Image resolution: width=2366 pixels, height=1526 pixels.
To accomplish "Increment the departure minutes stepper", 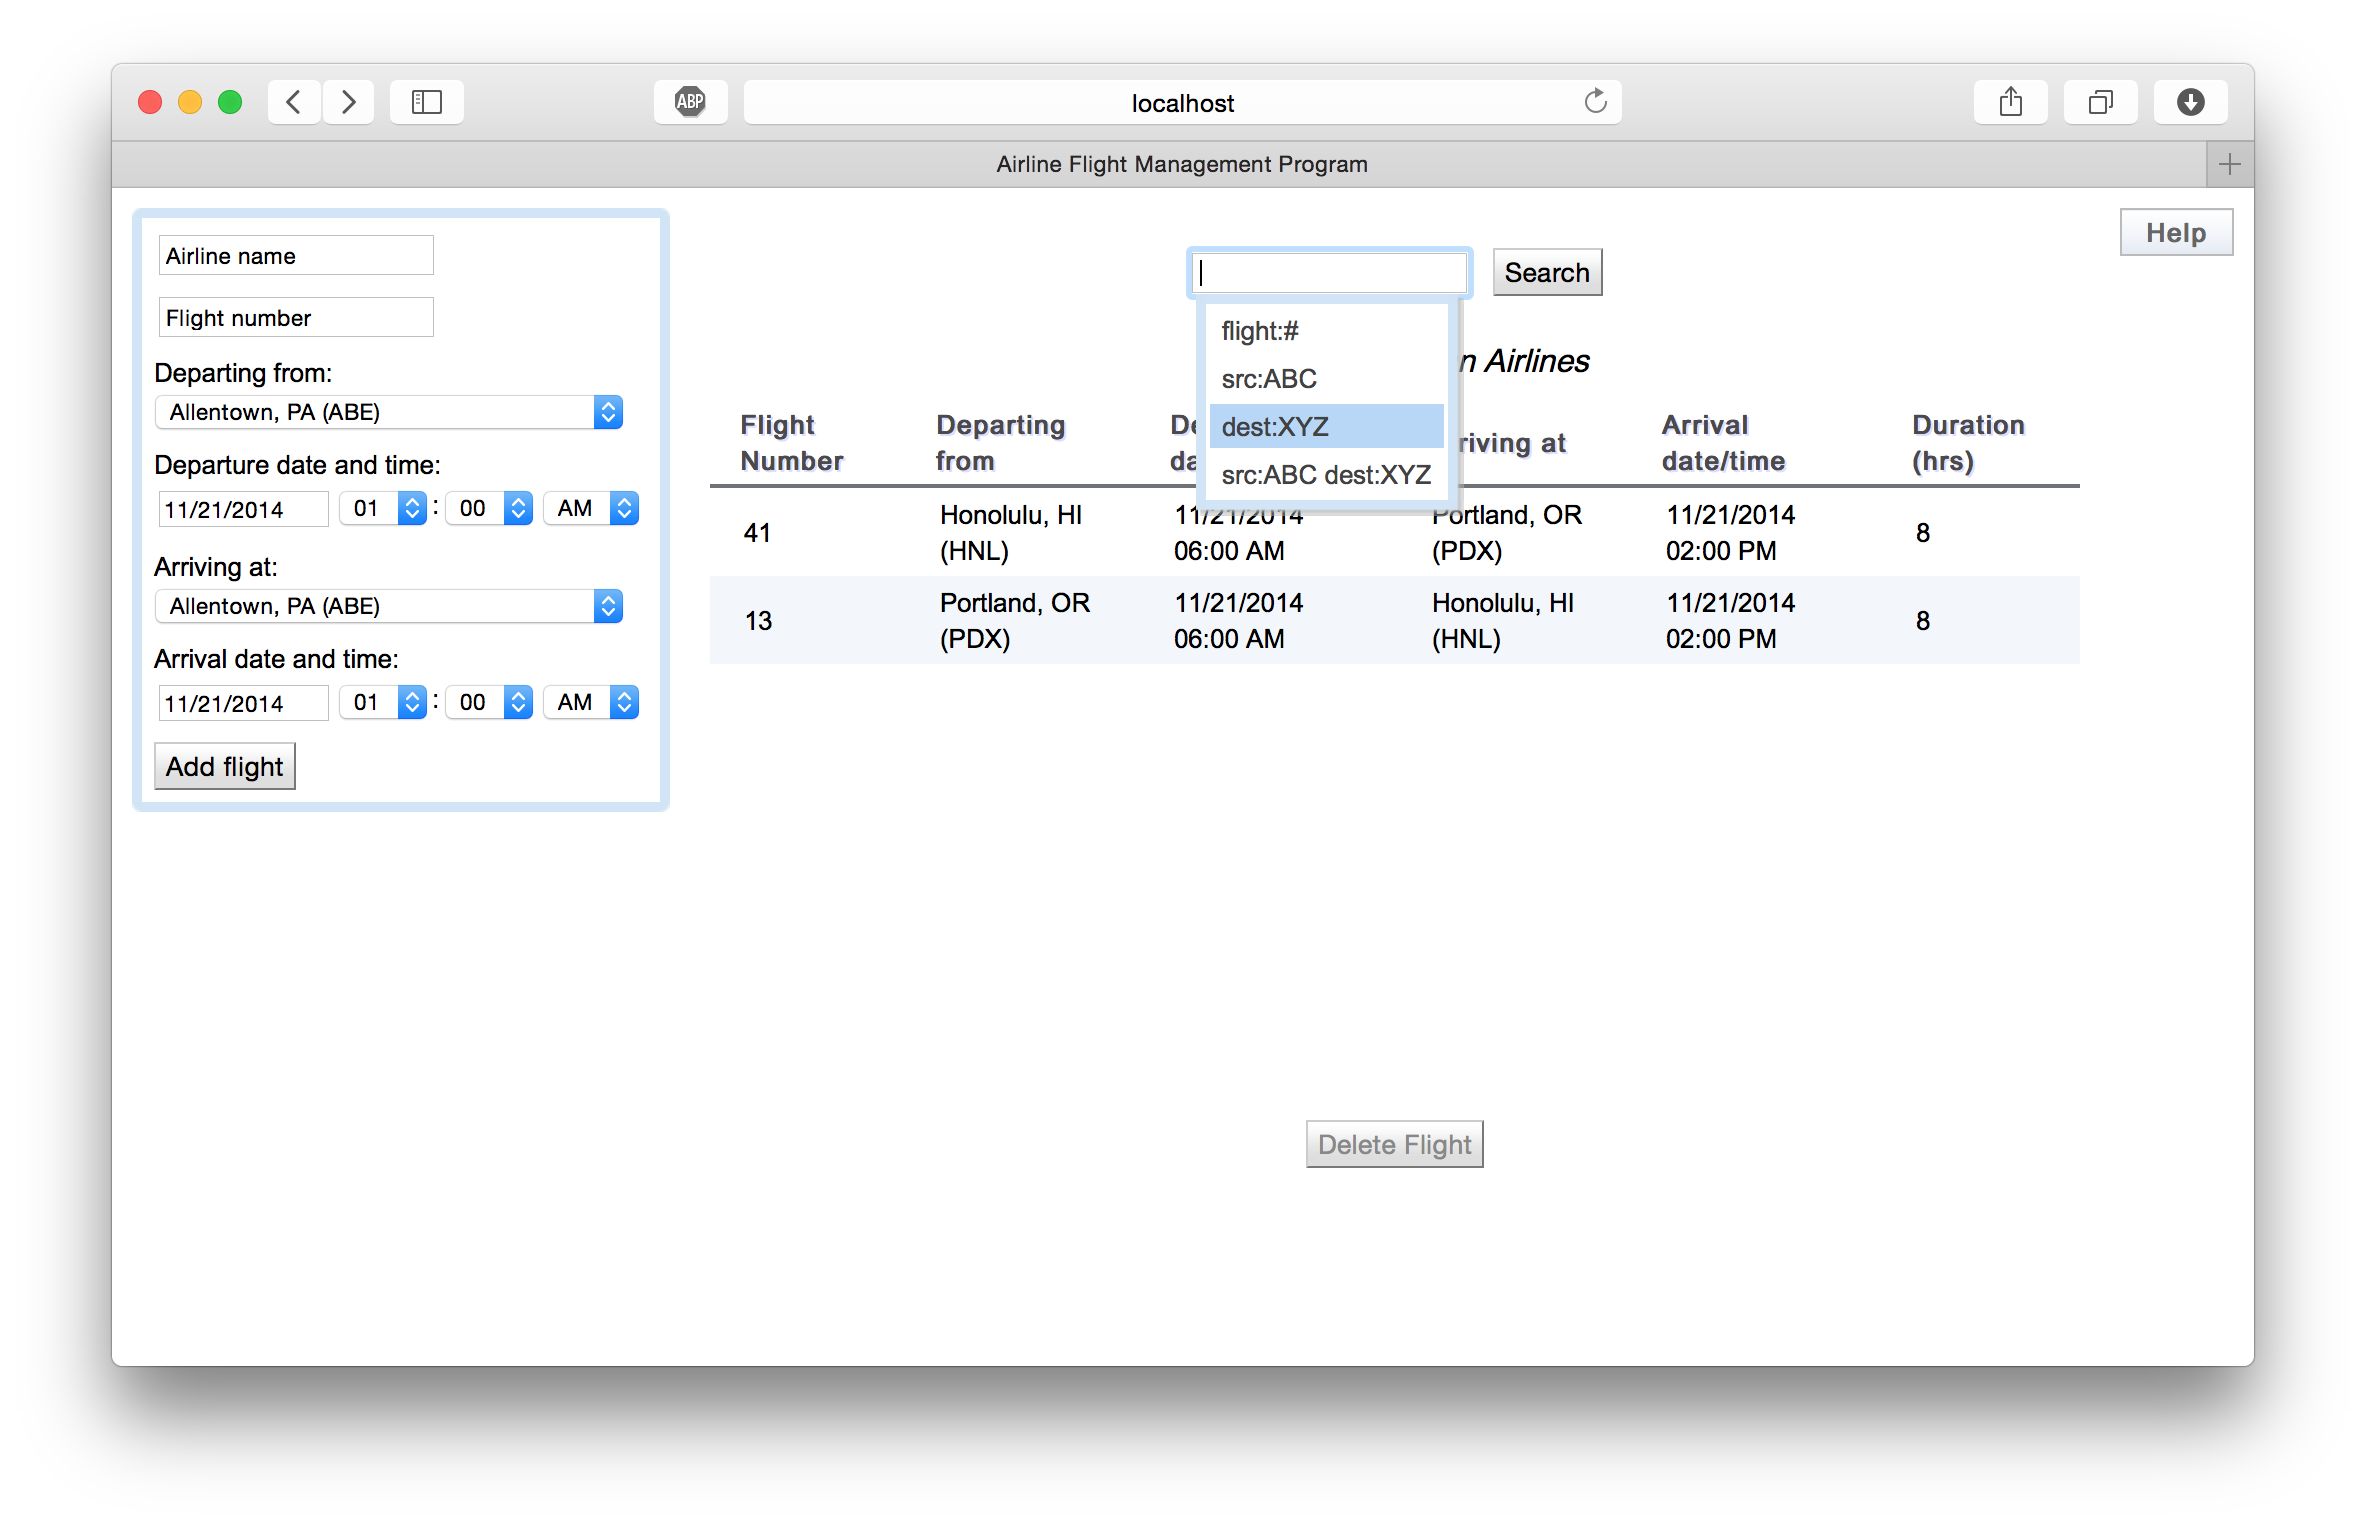I will click(517, 502).
